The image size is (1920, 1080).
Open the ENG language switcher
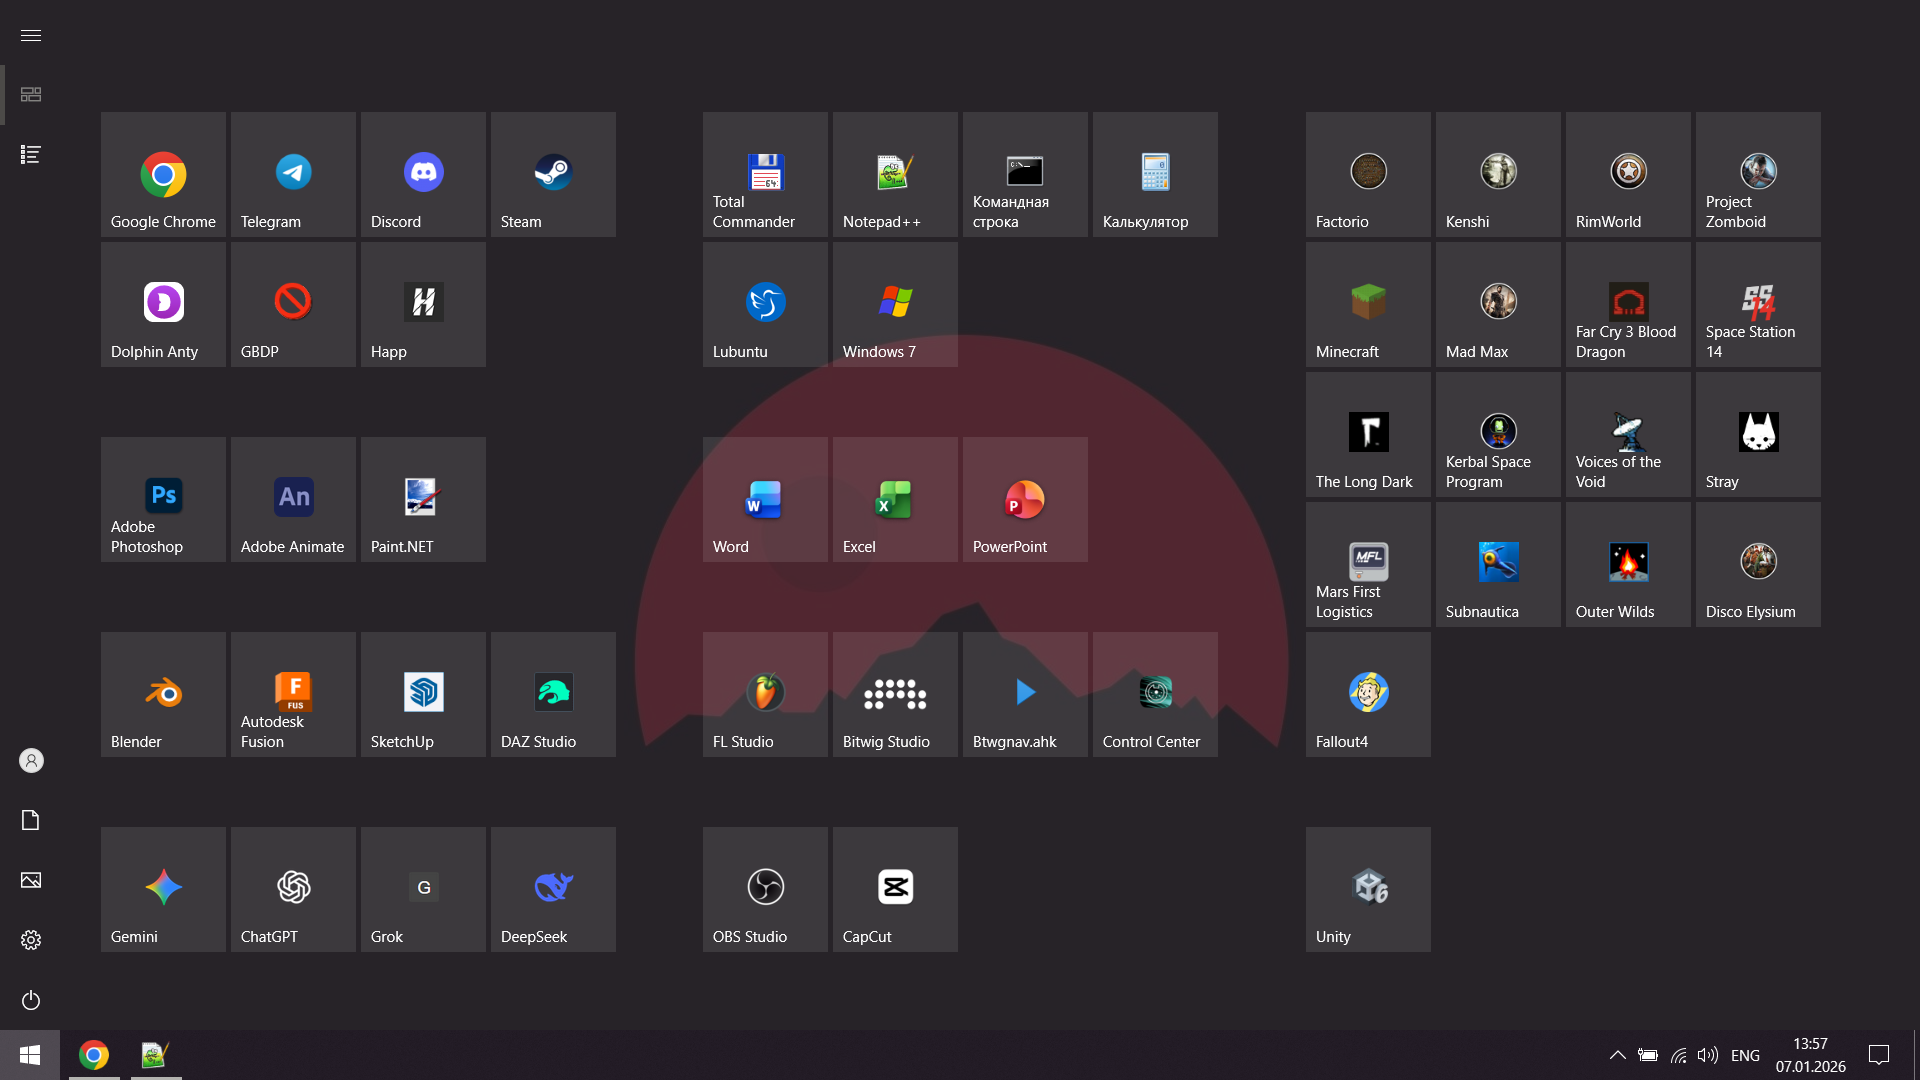(x=1745, y=1055)
